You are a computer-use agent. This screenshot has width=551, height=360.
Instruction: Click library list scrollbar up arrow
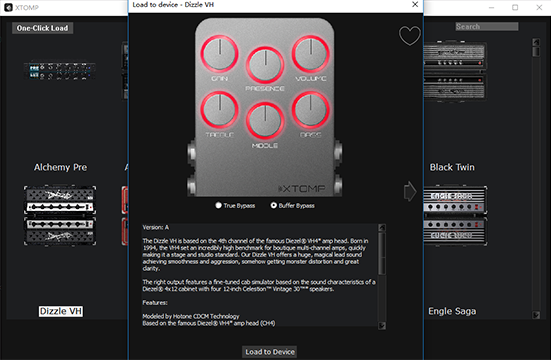click(x=536, y=42)
